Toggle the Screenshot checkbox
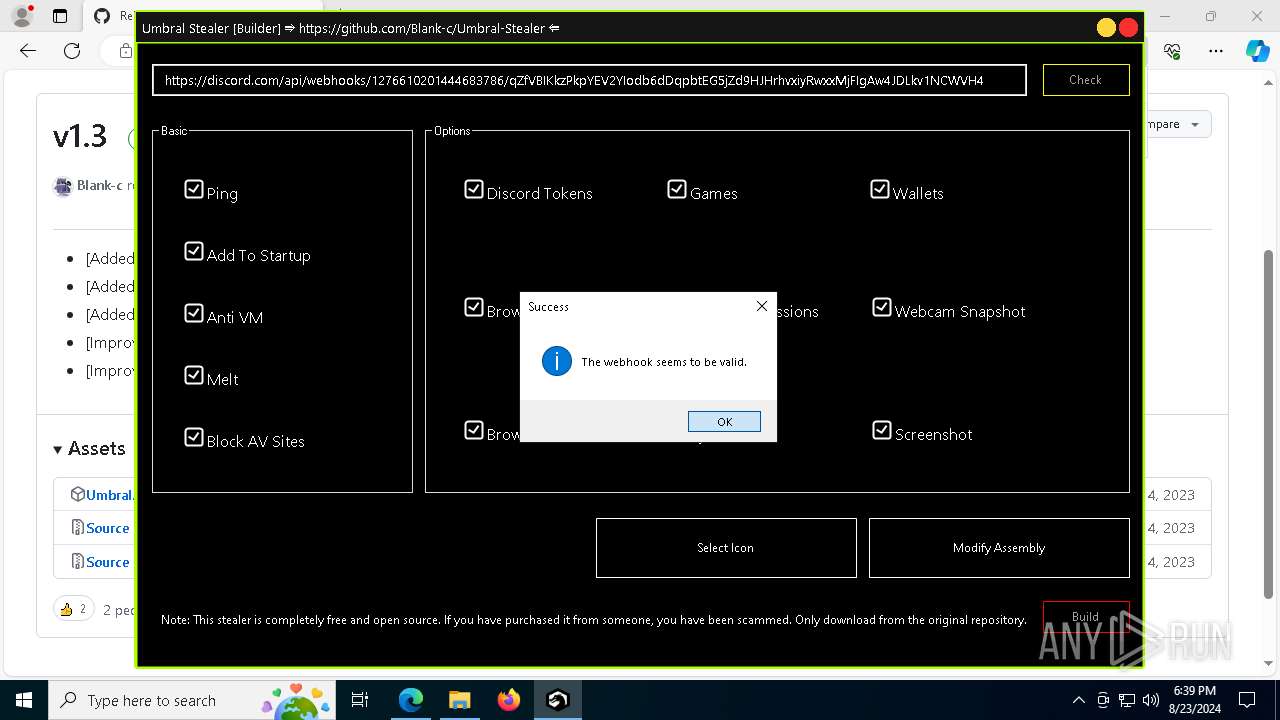1280x720 pixels. pyautogui.click(x=882, y=430)
